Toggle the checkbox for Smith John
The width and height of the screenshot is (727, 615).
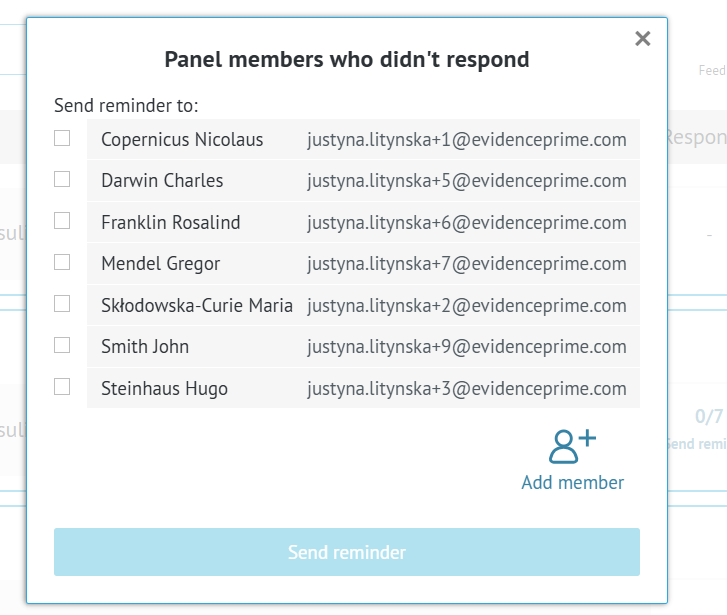[62, 345]
